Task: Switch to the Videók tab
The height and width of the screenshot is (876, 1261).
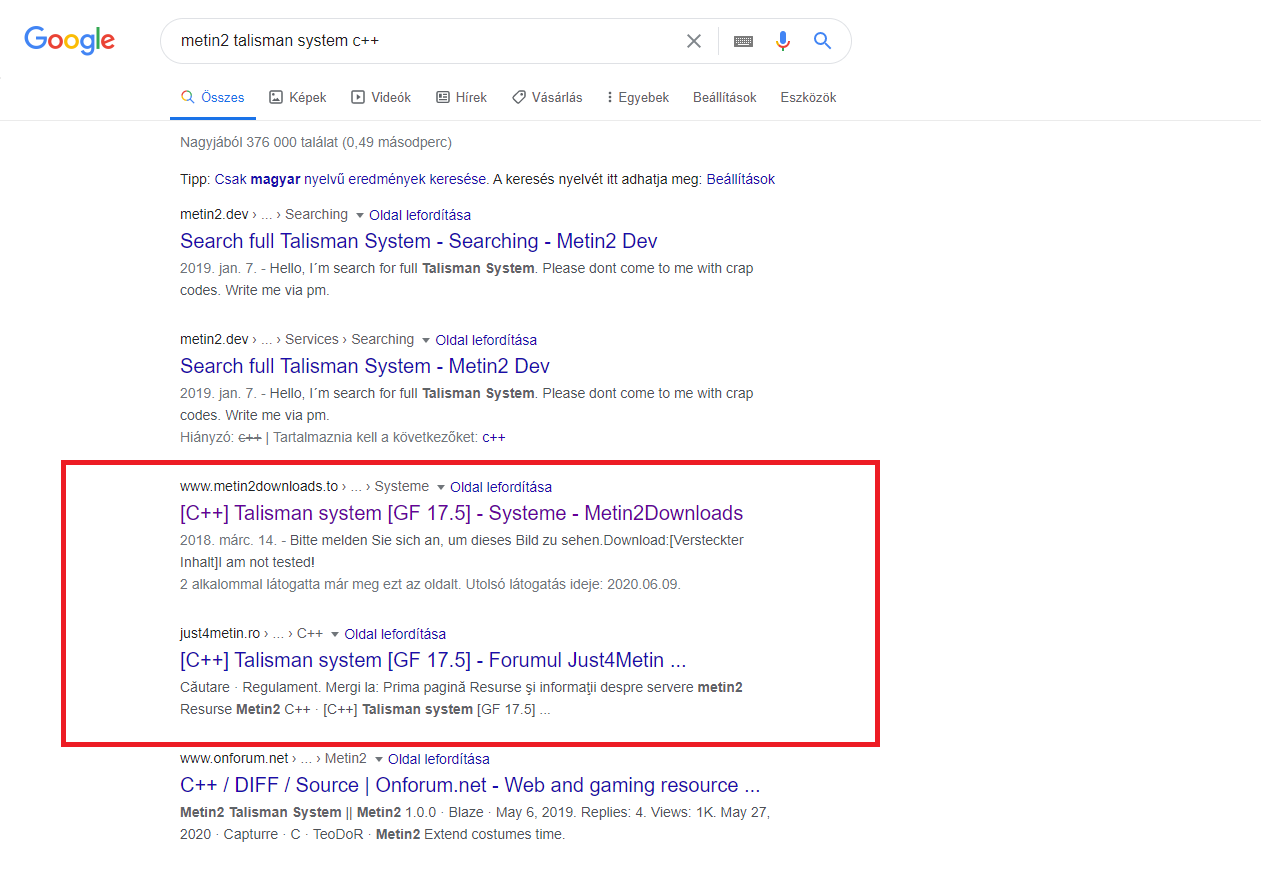Action: [381, 98]
